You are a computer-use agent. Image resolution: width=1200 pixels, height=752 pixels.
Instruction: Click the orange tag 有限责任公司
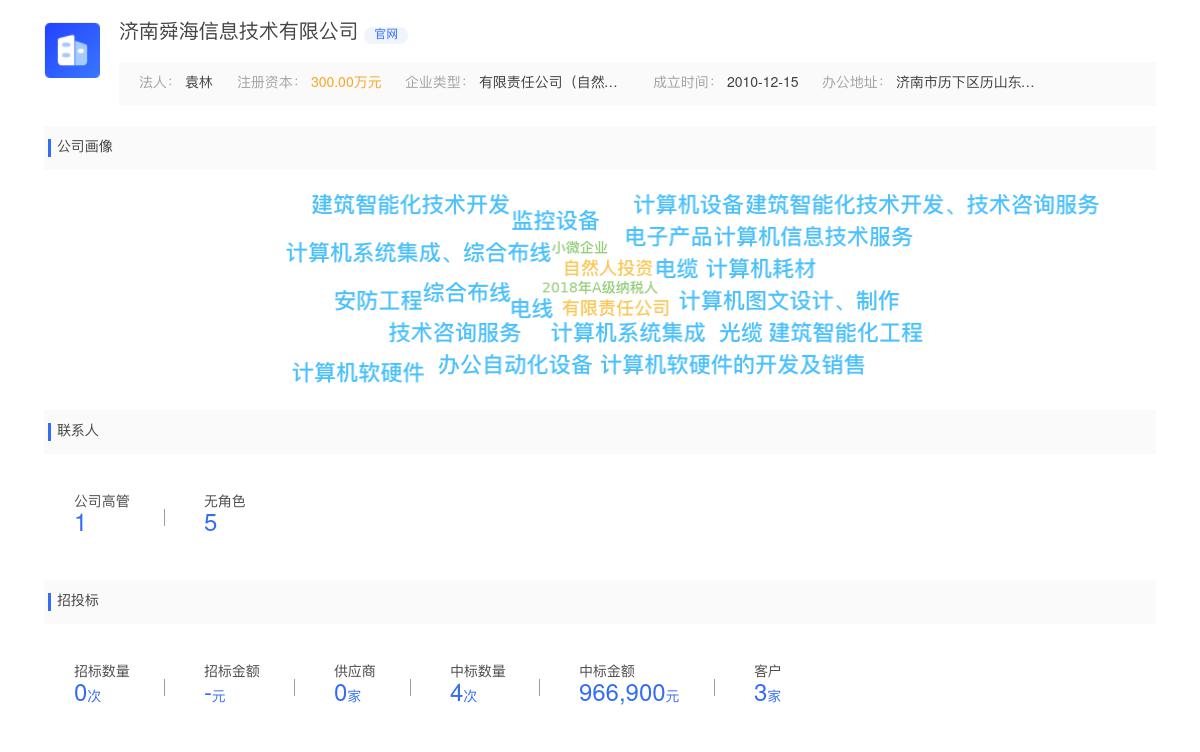616,308
